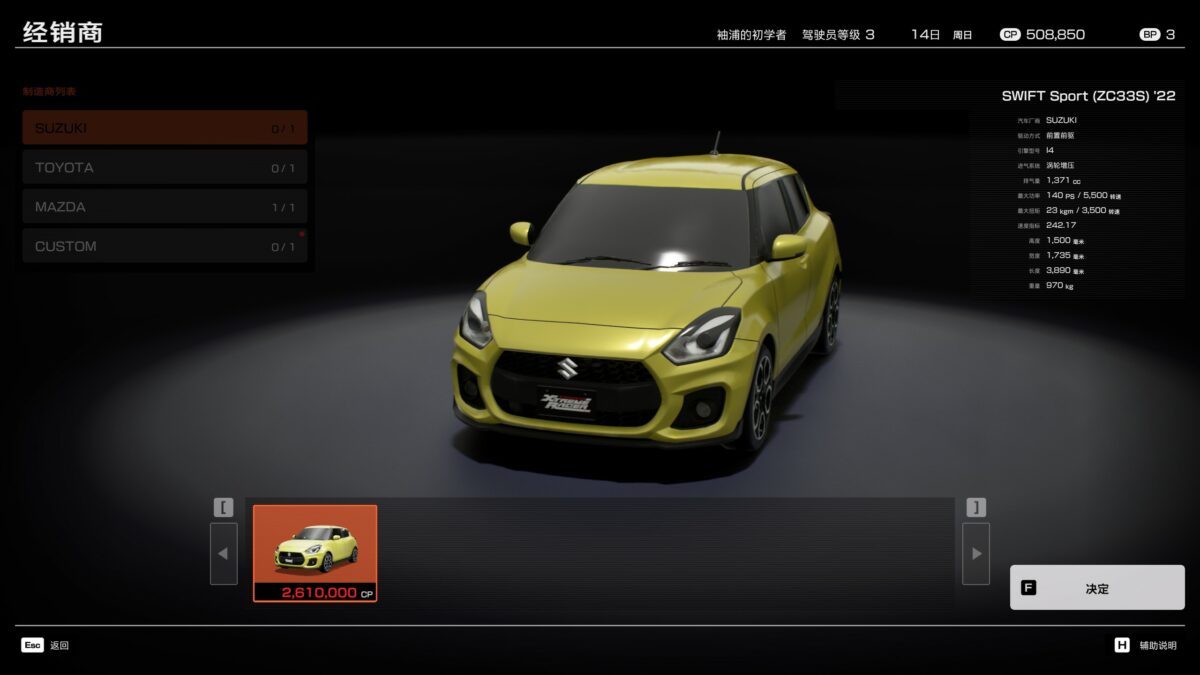Select TOYOTA in the manufacturer list
The height and width of the screenshot is (675, 1200).
tap(165, 168)
